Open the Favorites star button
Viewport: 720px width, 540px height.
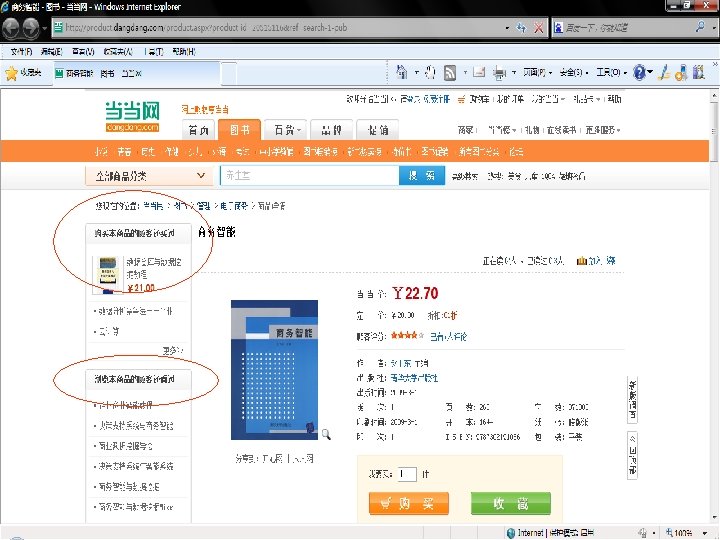coord(23,73)
